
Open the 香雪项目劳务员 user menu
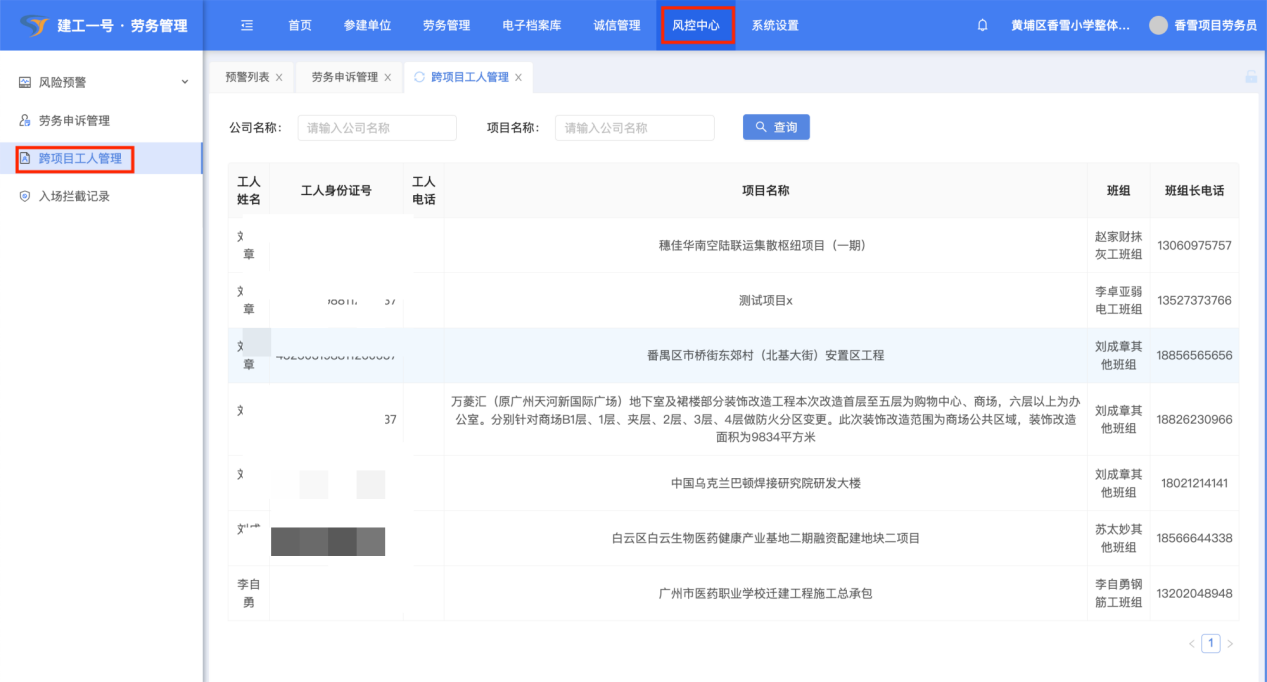(x=1214, y=26)
